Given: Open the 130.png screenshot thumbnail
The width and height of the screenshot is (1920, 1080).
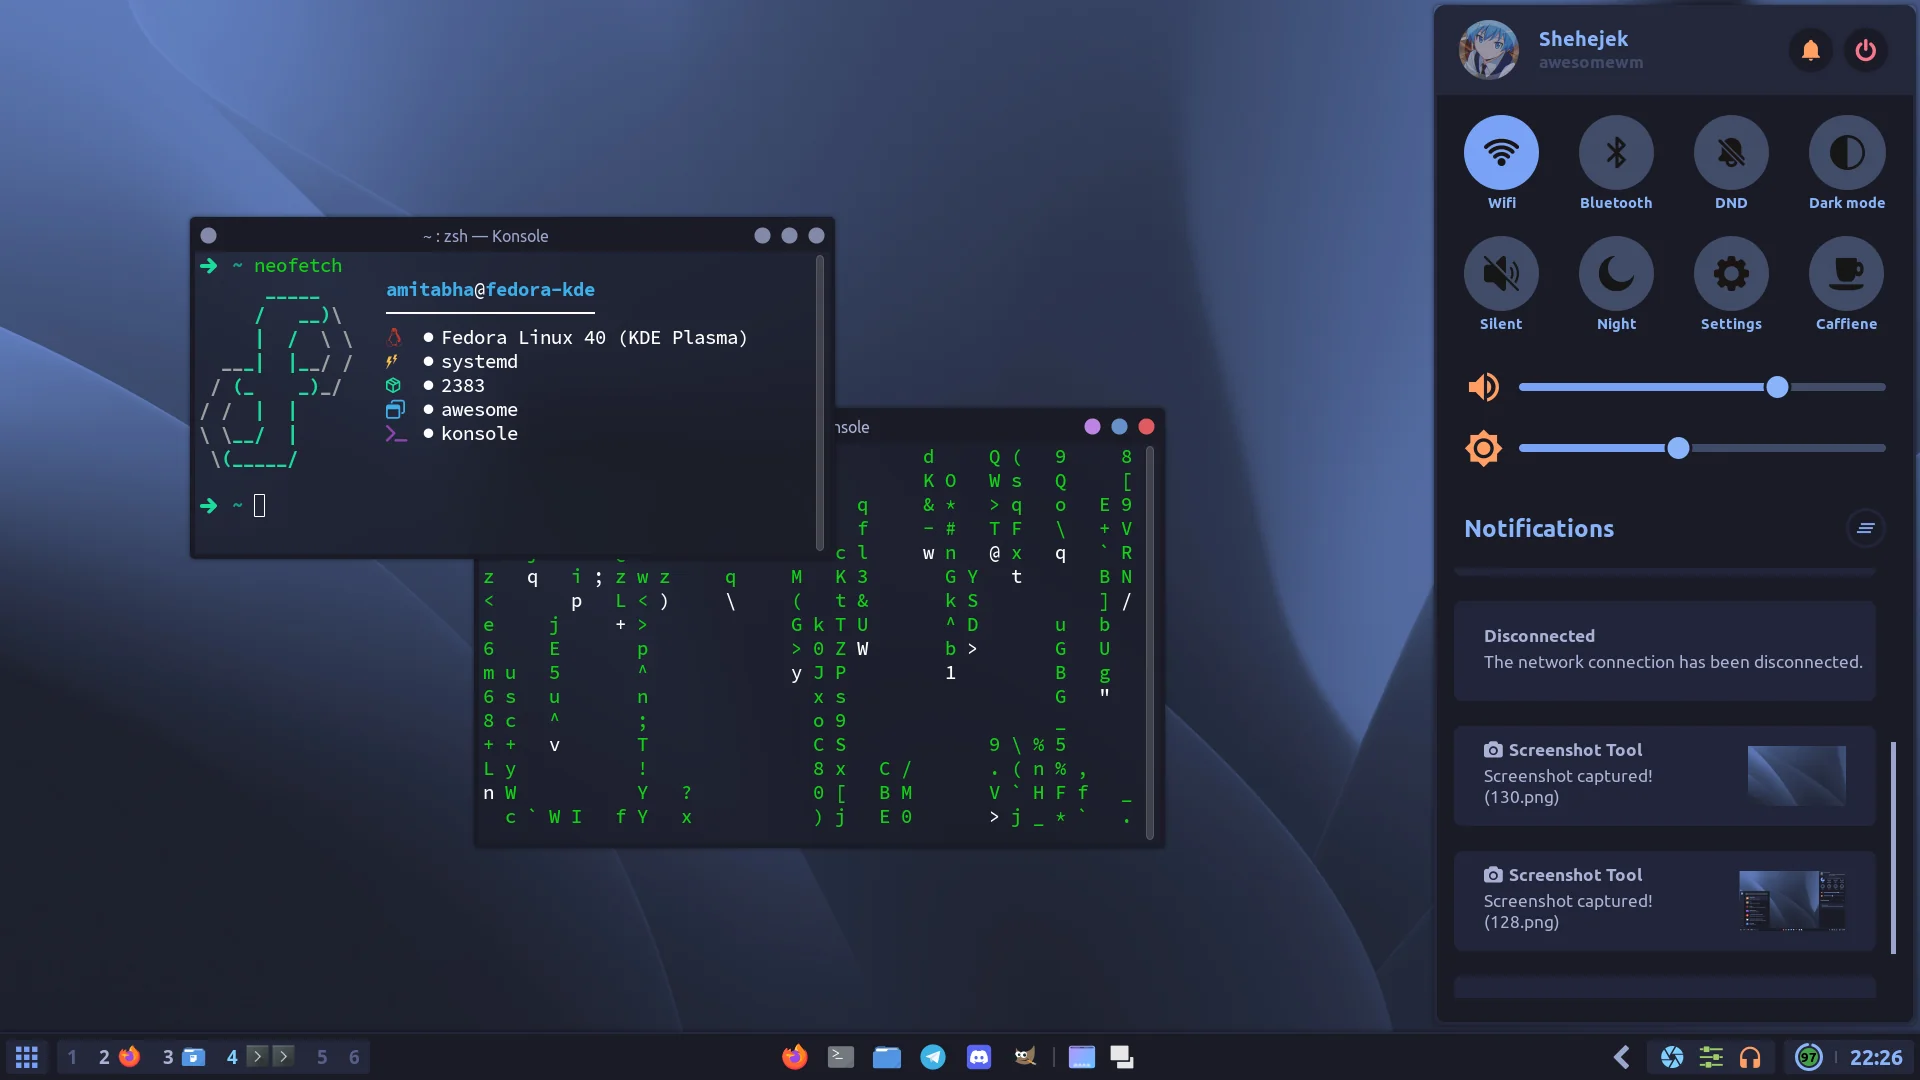Looking at the screenshot, I should point(1795,777).
